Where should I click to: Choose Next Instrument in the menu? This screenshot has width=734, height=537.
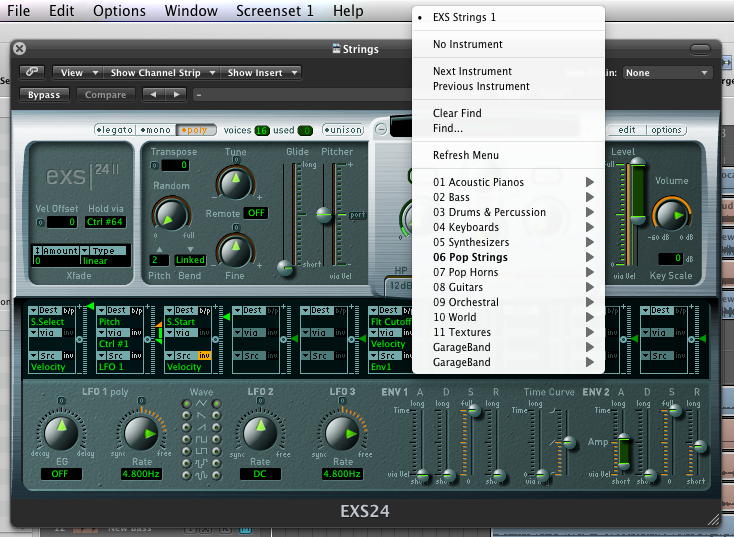click(508, 71)
